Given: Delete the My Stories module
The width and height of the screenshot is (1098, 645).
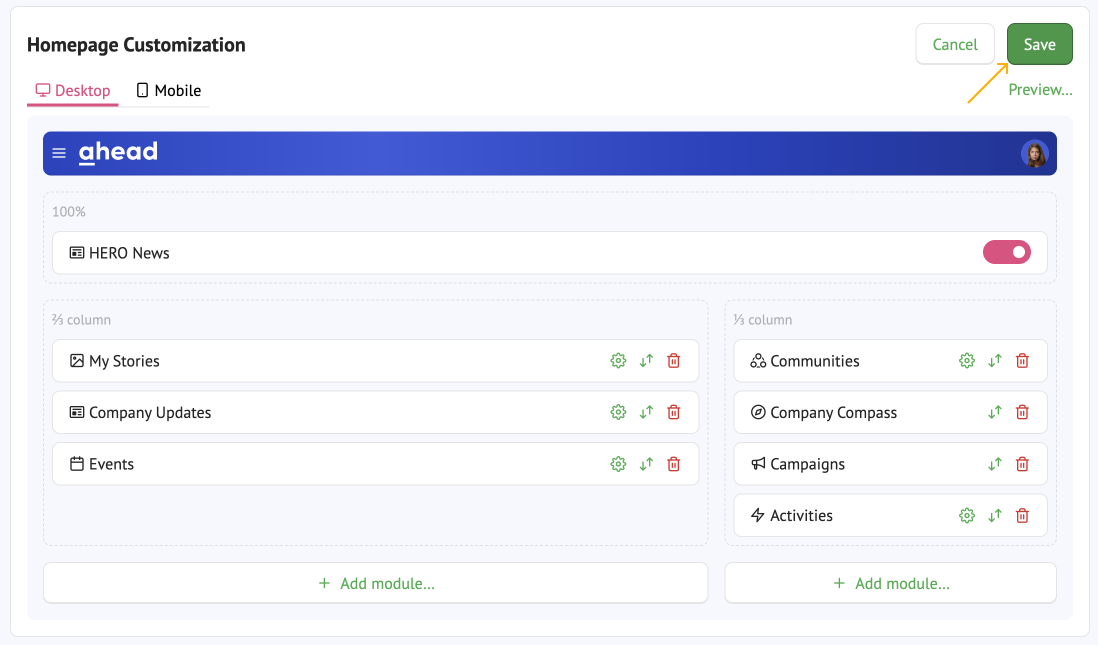Looking at the screenshot, I should (673, 361).
